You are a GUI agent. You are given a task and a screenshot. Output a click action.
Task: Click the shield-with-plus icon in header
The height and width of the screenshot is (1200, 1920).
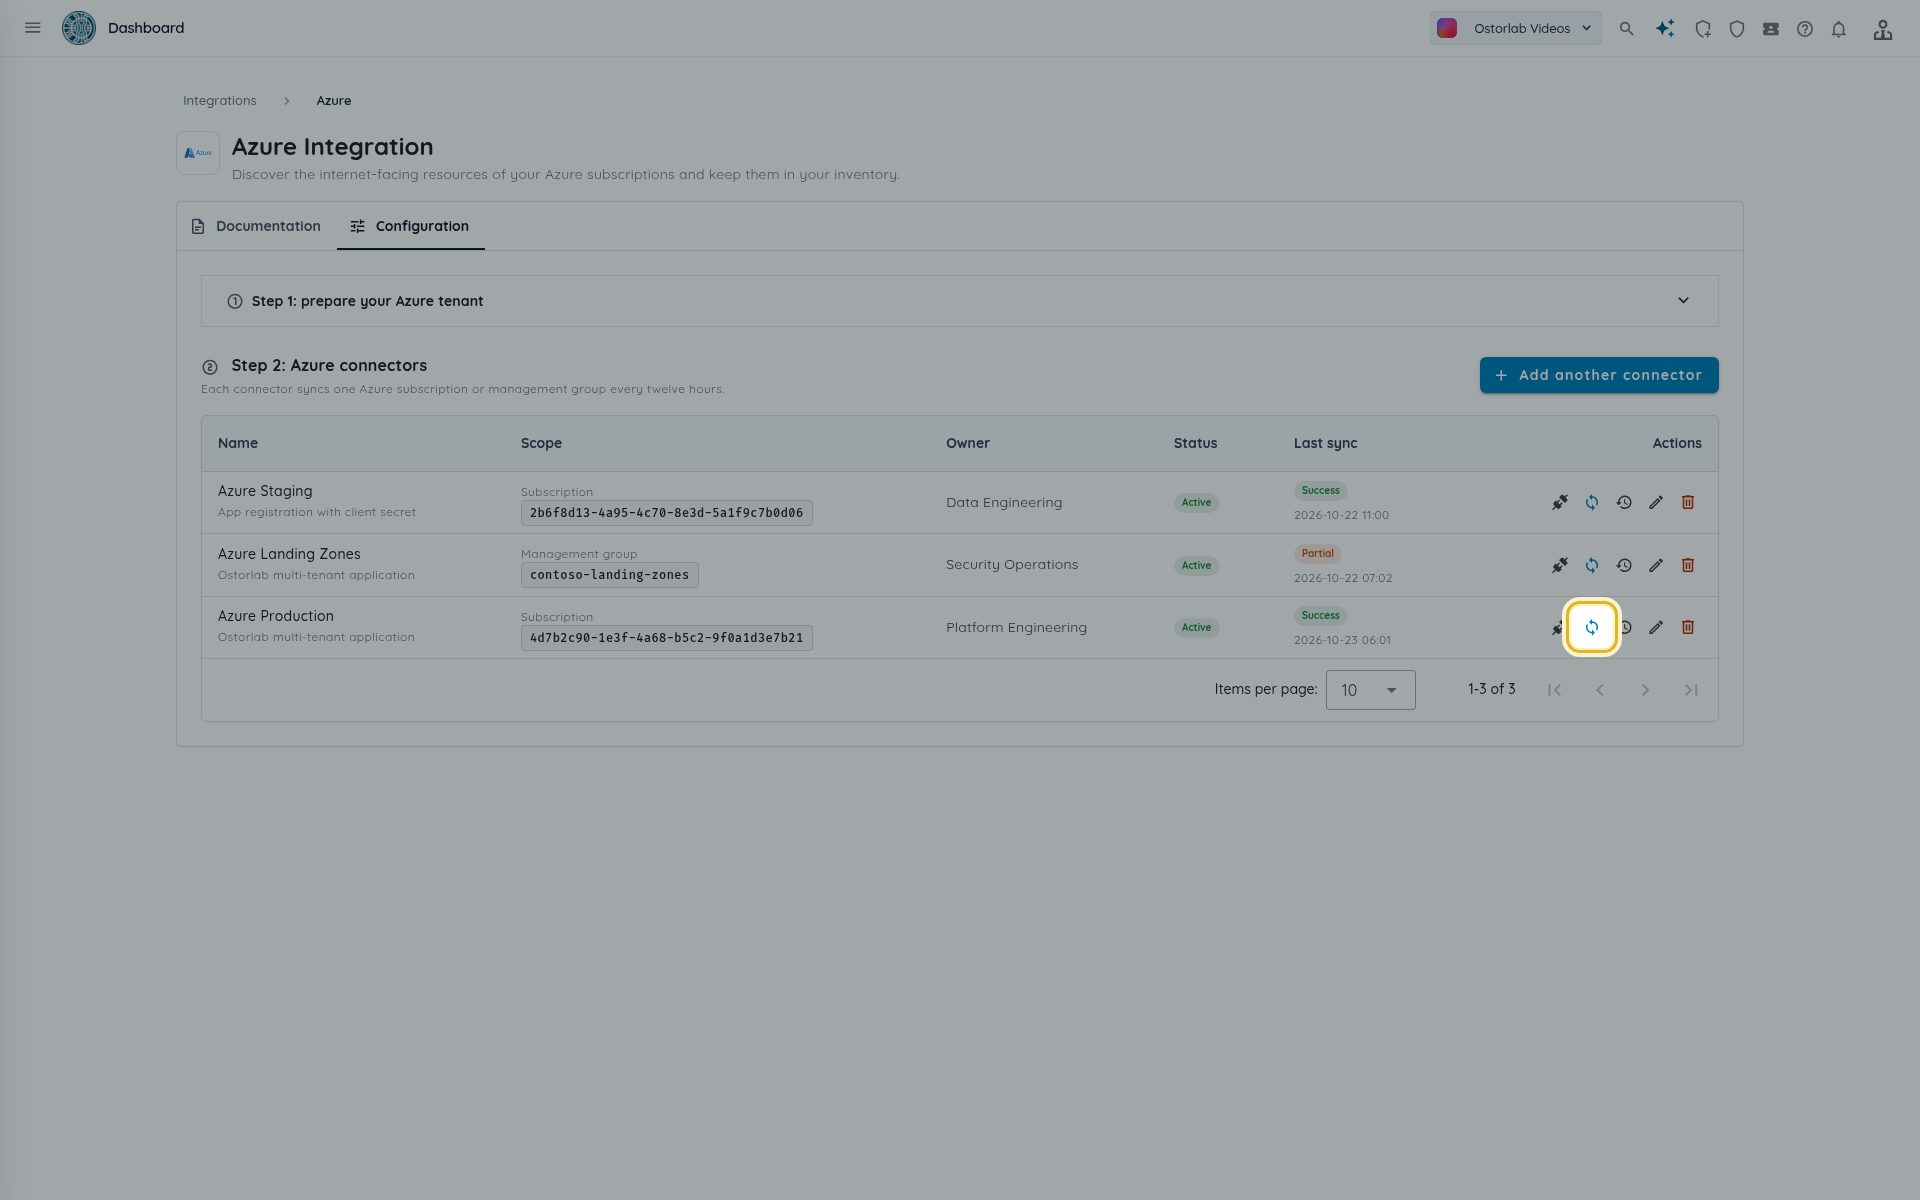[1703, 29]
